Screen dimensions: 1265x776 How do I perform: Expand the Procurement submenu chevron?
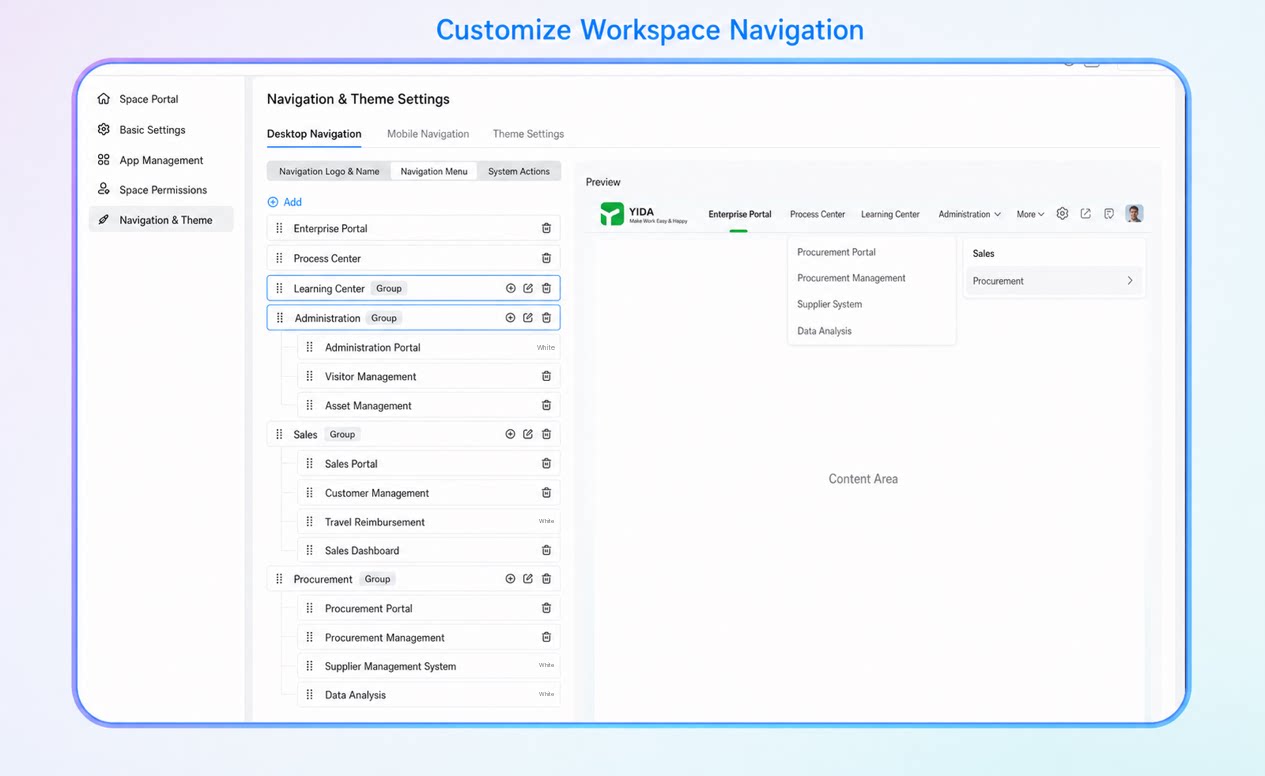tap(1130, 281)
